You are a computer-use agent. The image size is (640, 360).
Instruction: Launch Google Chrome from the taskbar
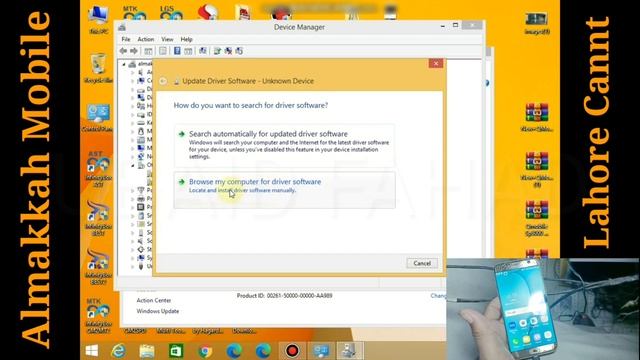point(205,351)
